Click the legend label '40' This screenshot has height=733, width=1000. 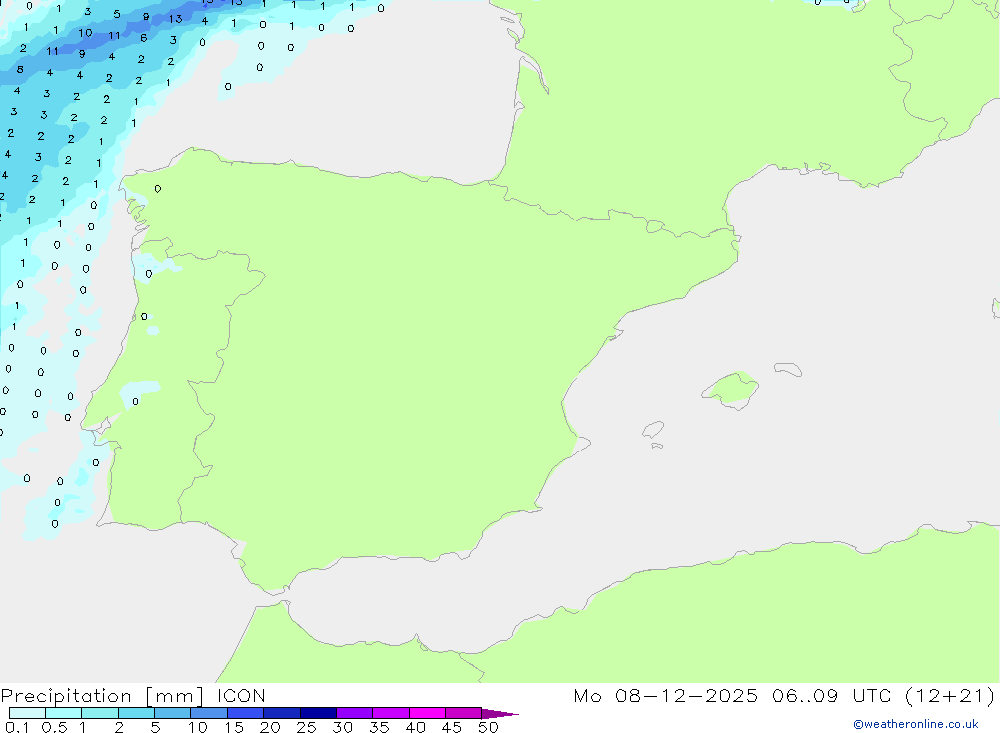(416, 727)
